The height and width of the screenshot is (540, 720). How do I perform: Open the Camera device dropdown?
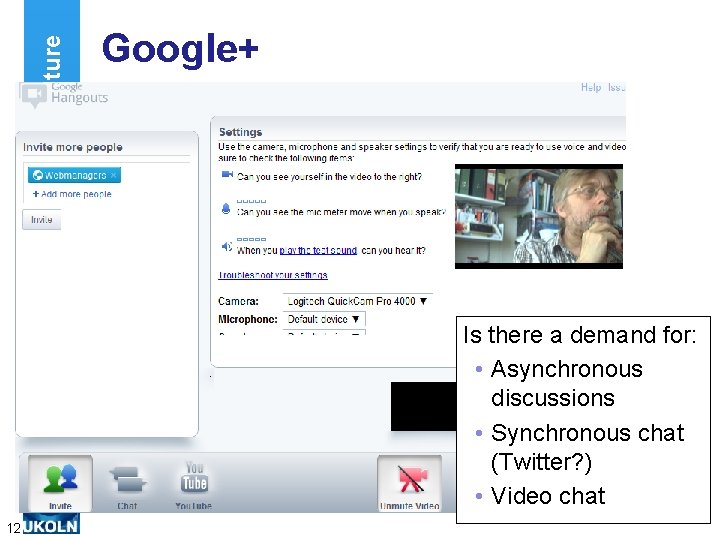[357, 301]
